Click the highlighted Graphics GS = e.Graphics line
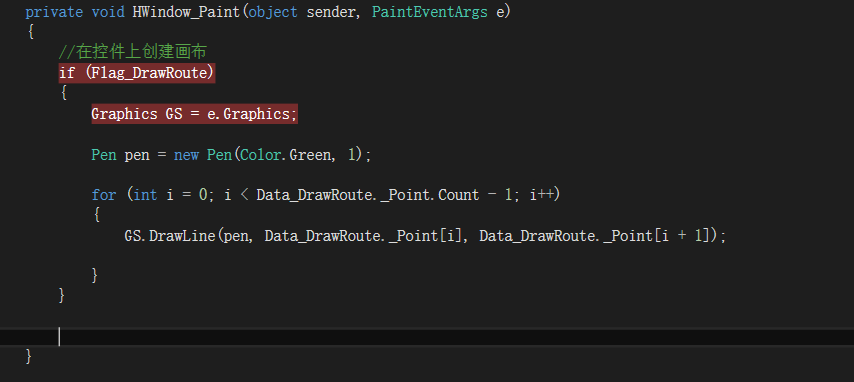This screenshot has height=382, width=854. coord(194,114)
